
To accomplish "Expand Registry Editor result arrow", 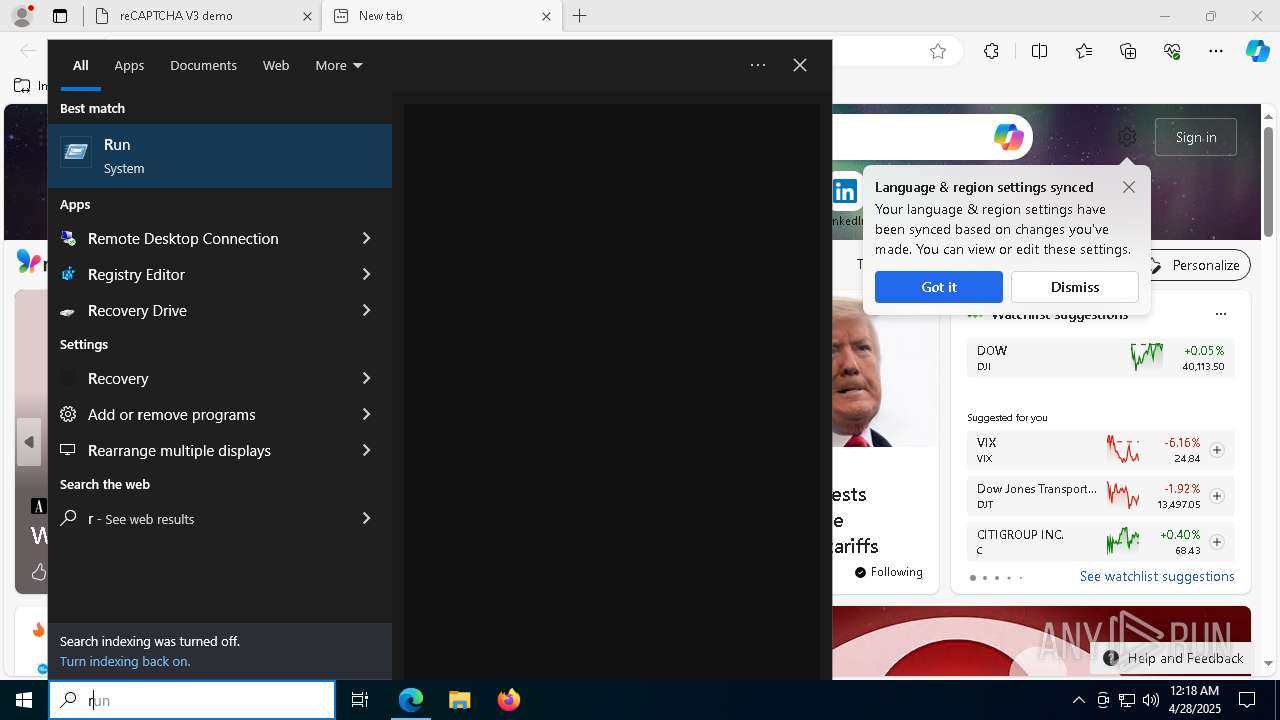I will pos(366,274).
